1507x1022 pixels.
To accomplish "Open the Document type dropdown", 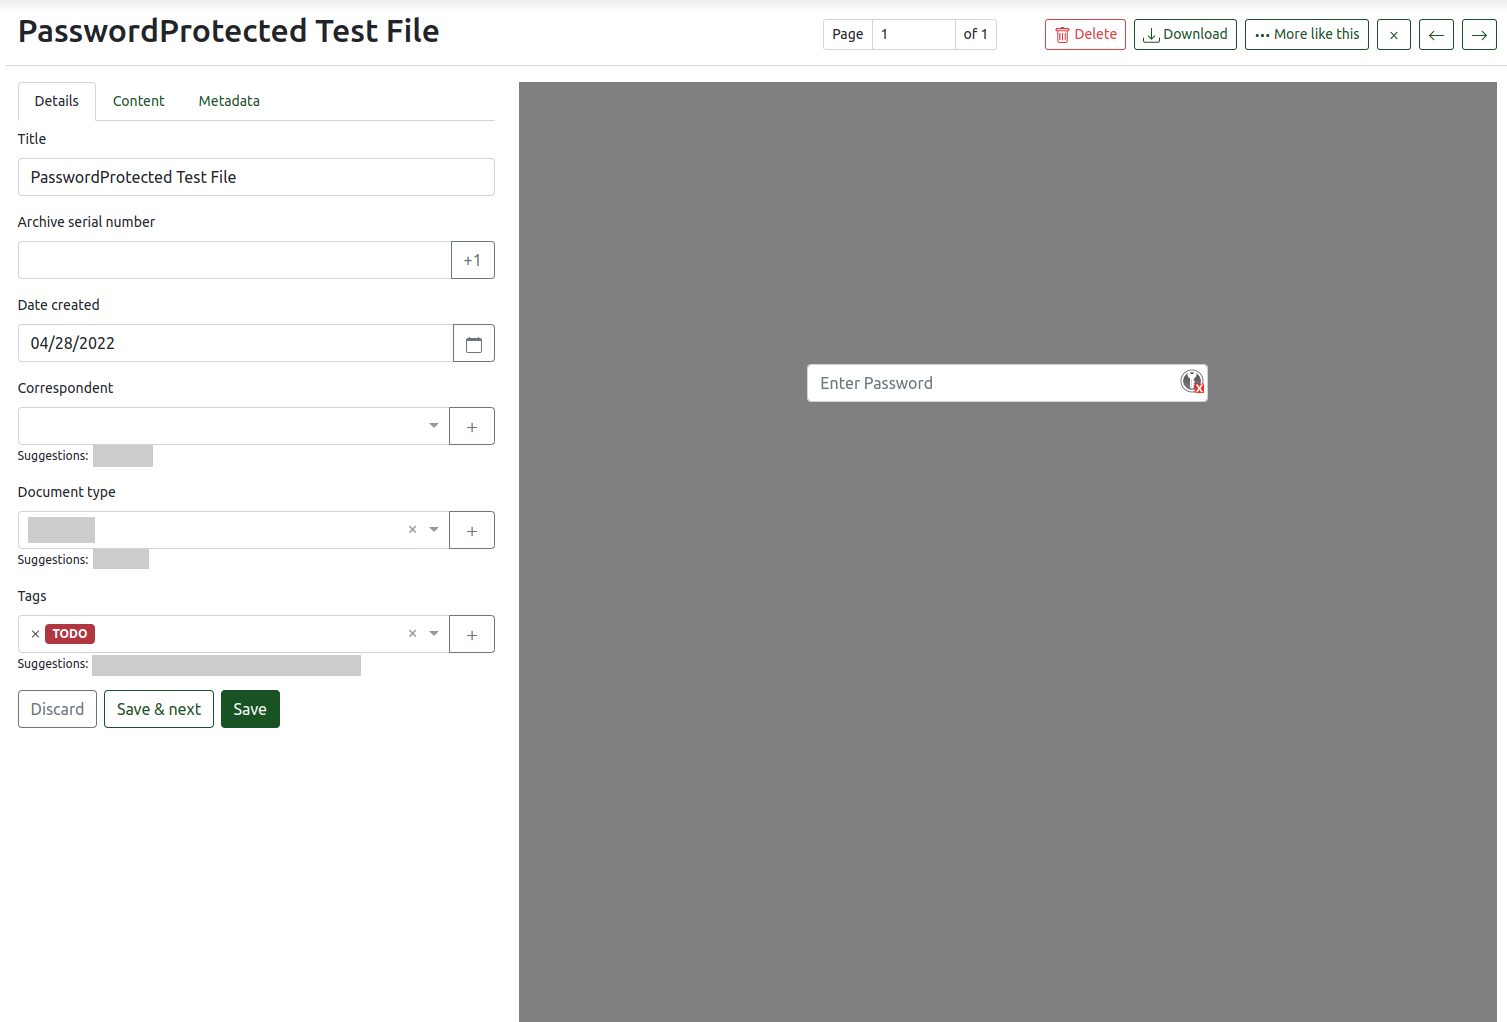I will point(432,529).
